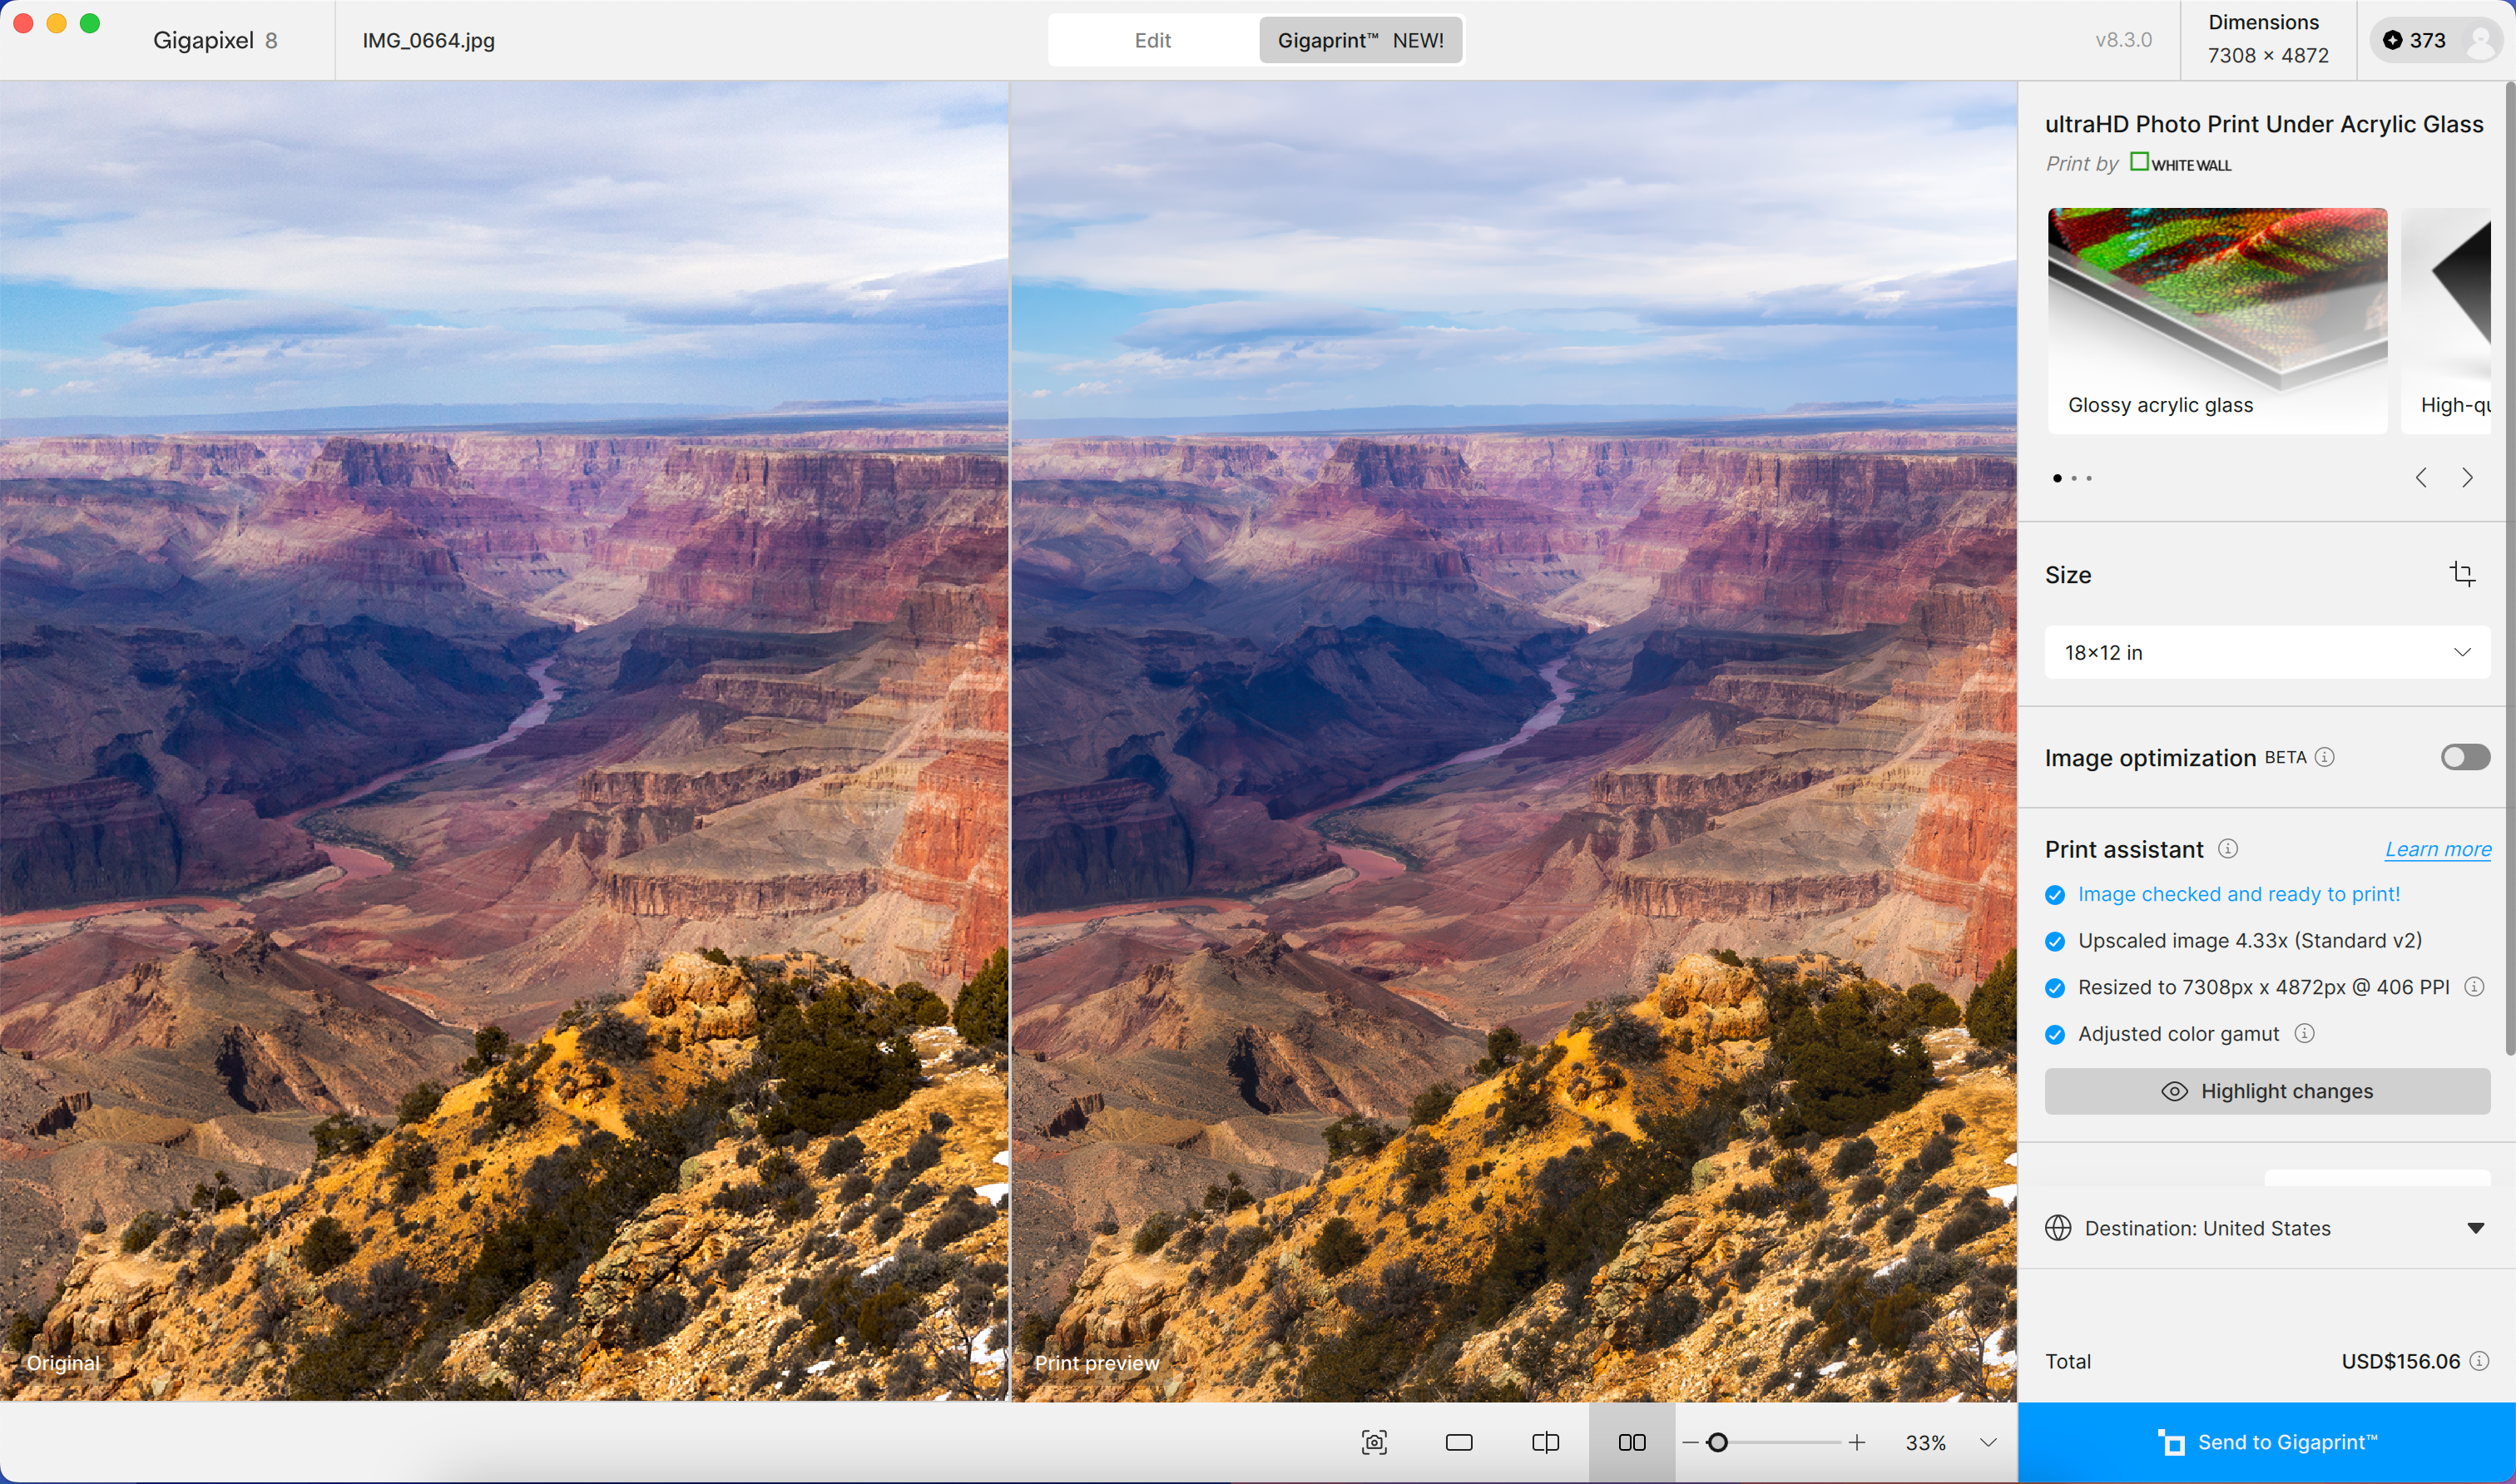Open the Learn more link
The height and width of the screenshot is (1484, 2516).
tap(2437, 849)
